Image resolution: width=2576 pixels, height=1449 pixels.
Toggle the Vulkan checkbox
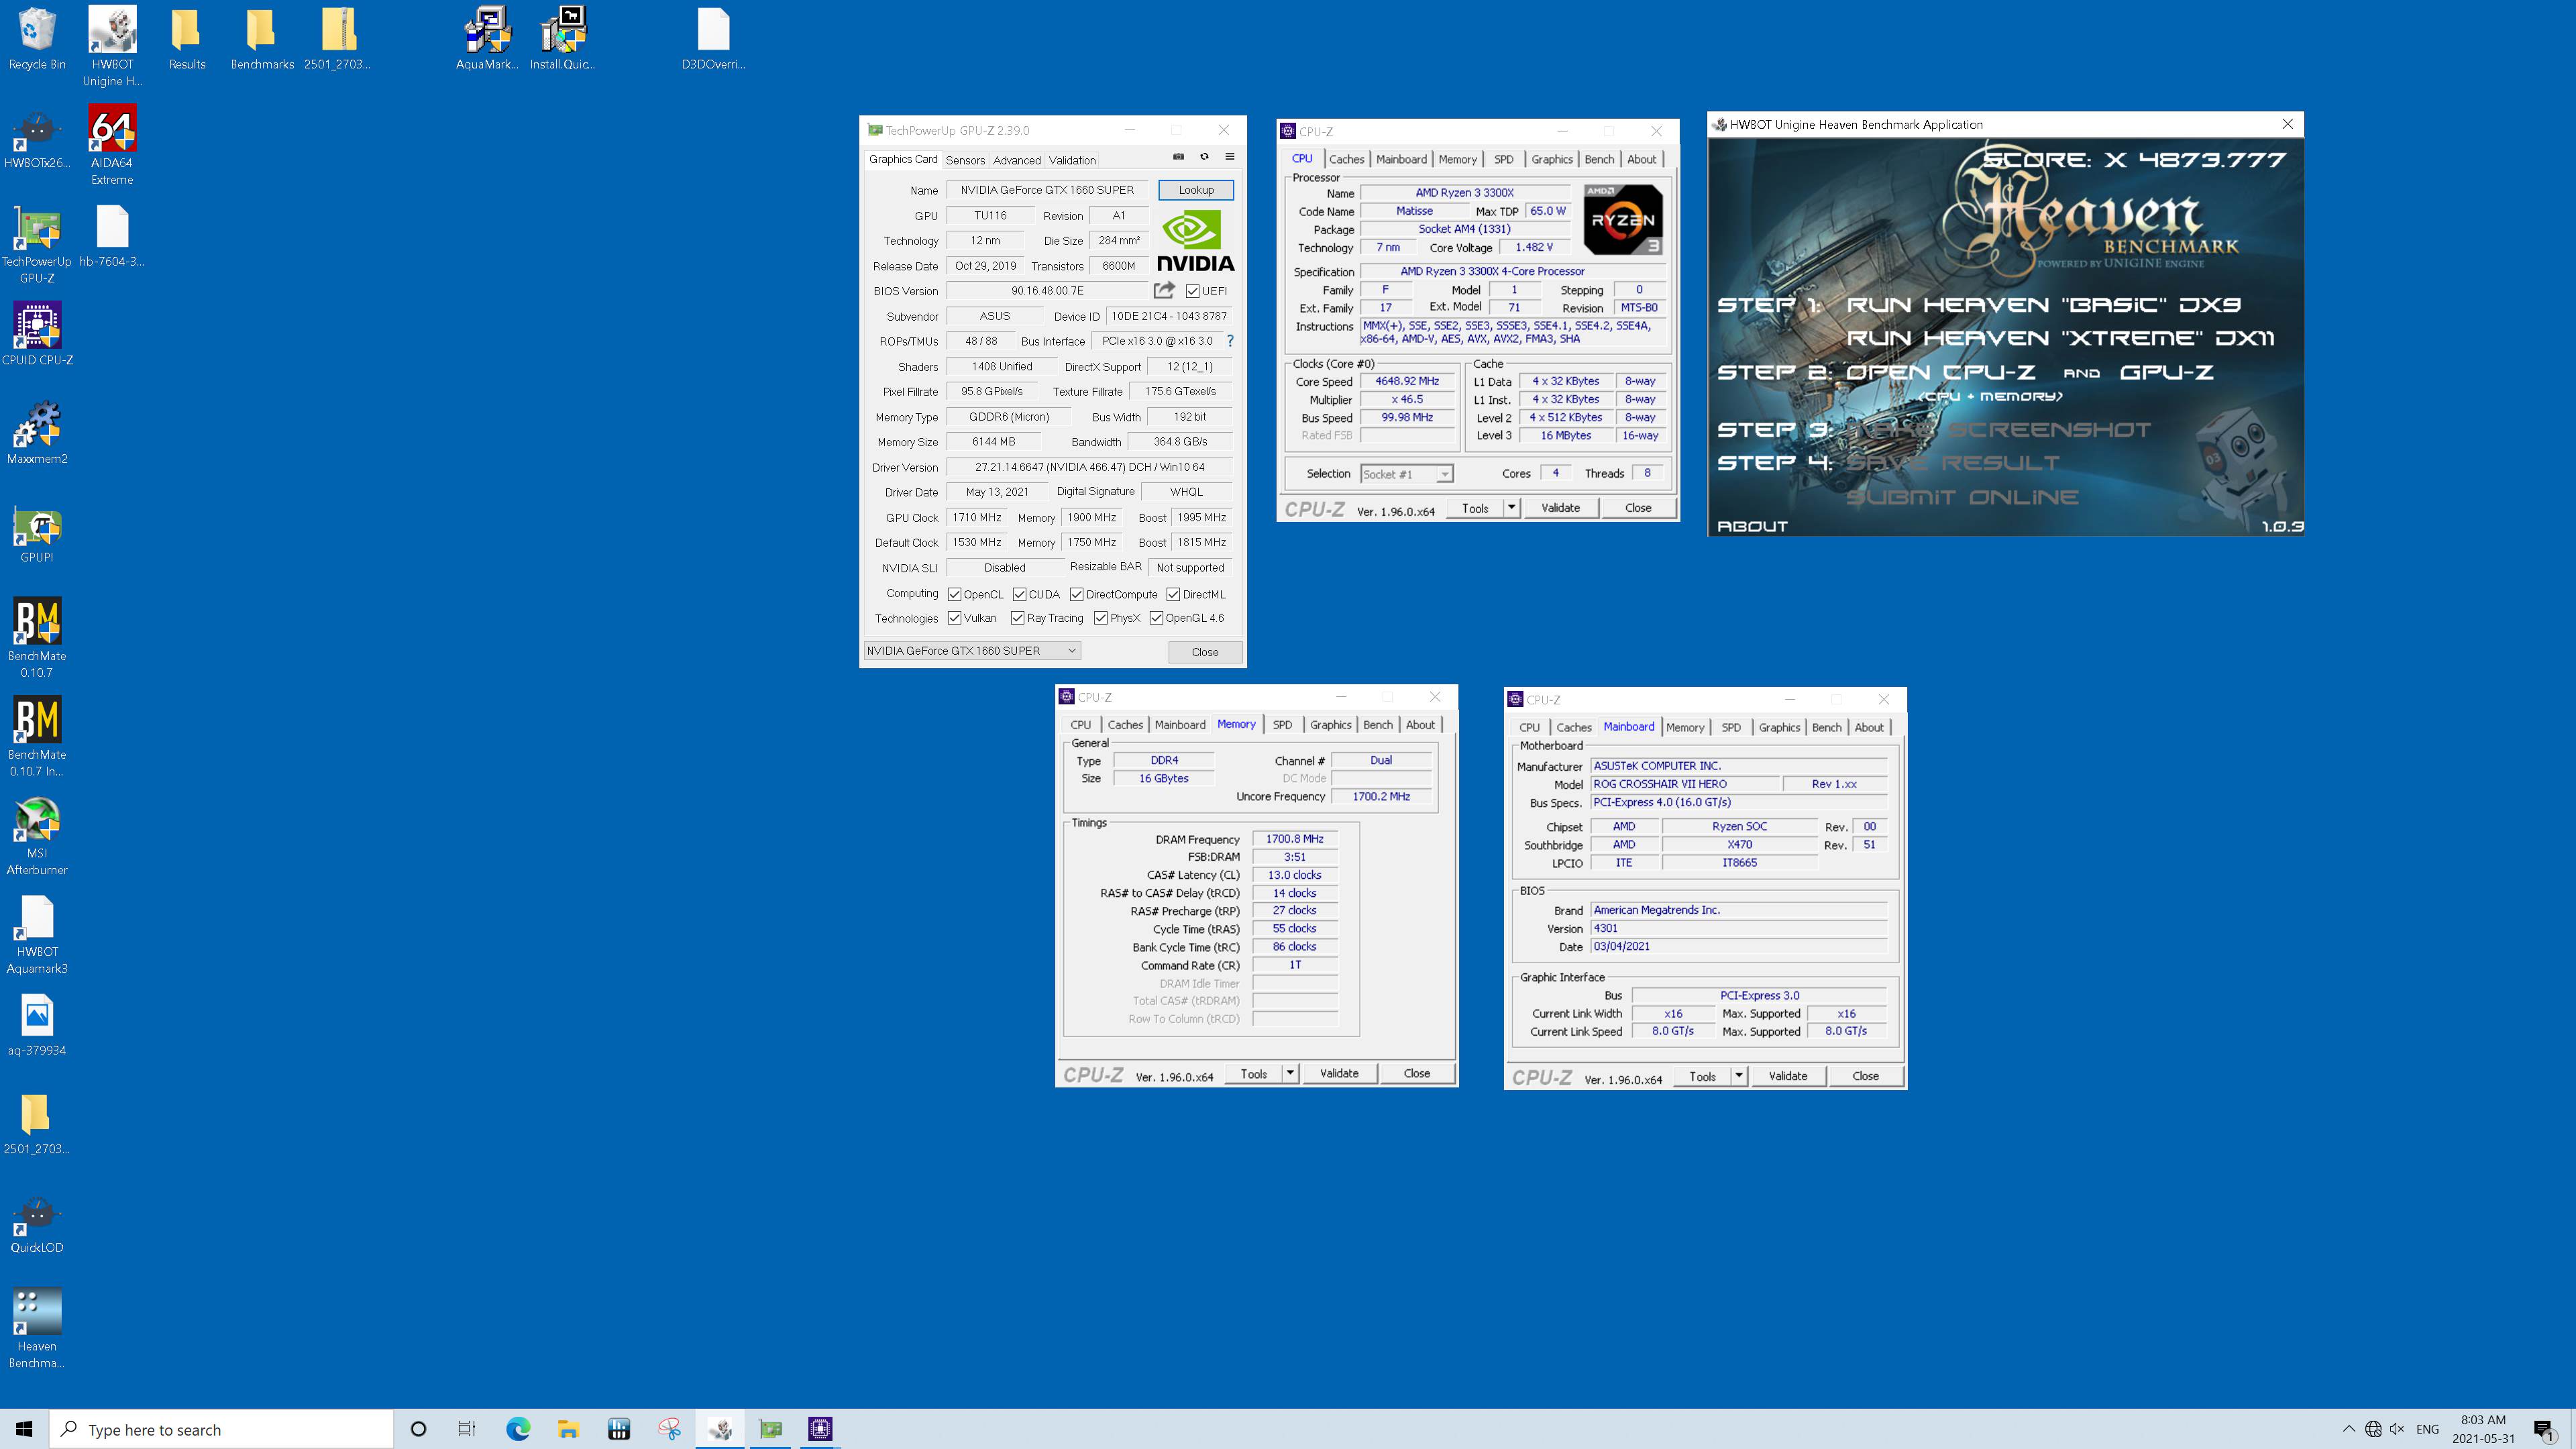point(954,618)
